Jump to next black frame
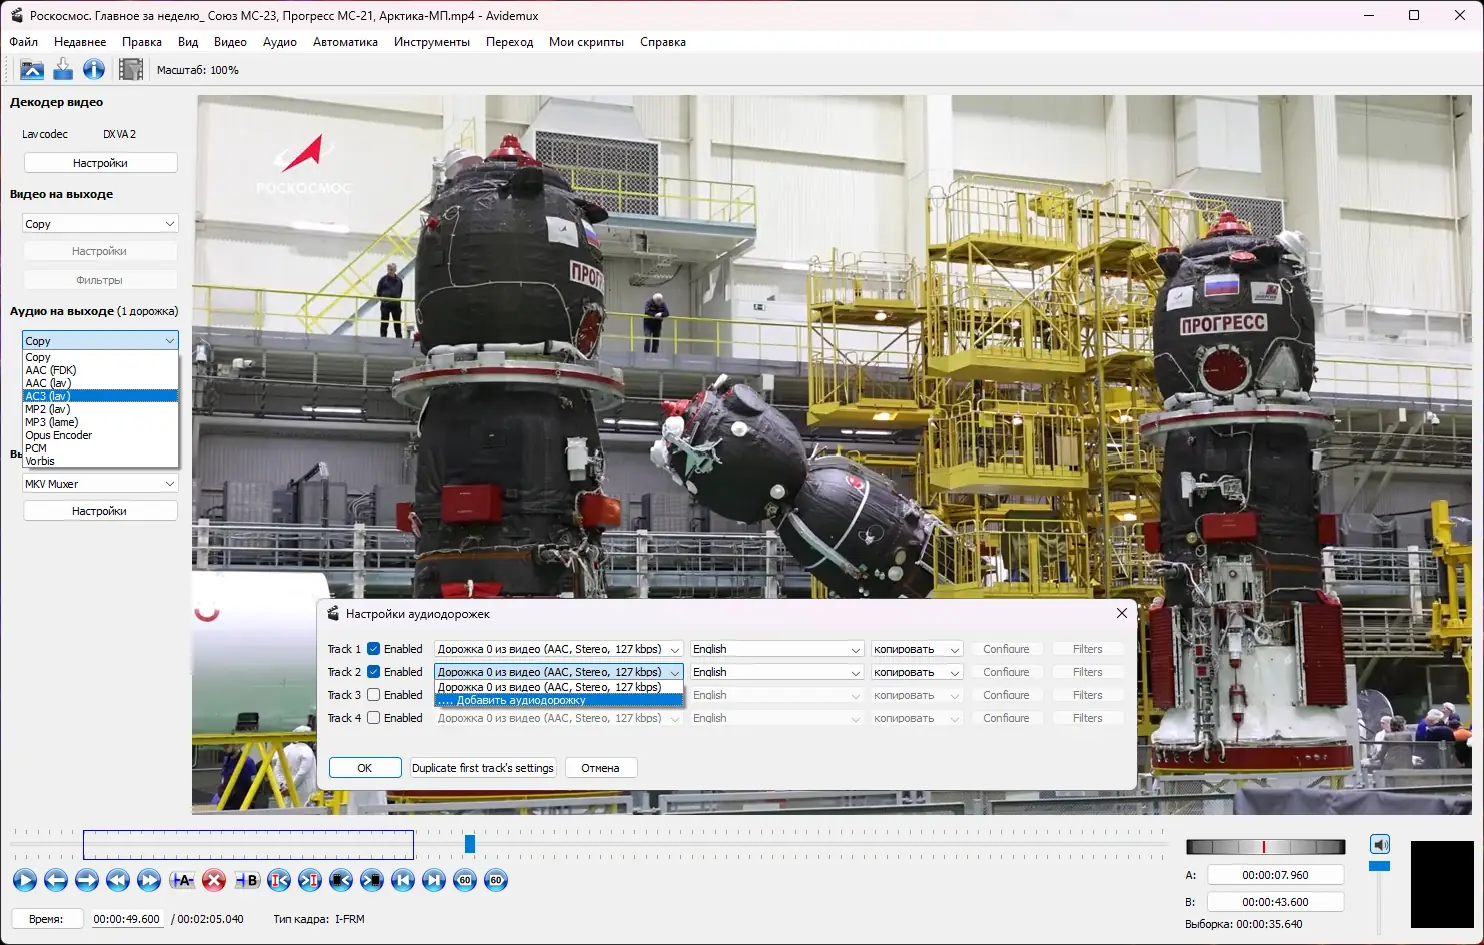Screen dimensions: 1484x945 [372, 880]
